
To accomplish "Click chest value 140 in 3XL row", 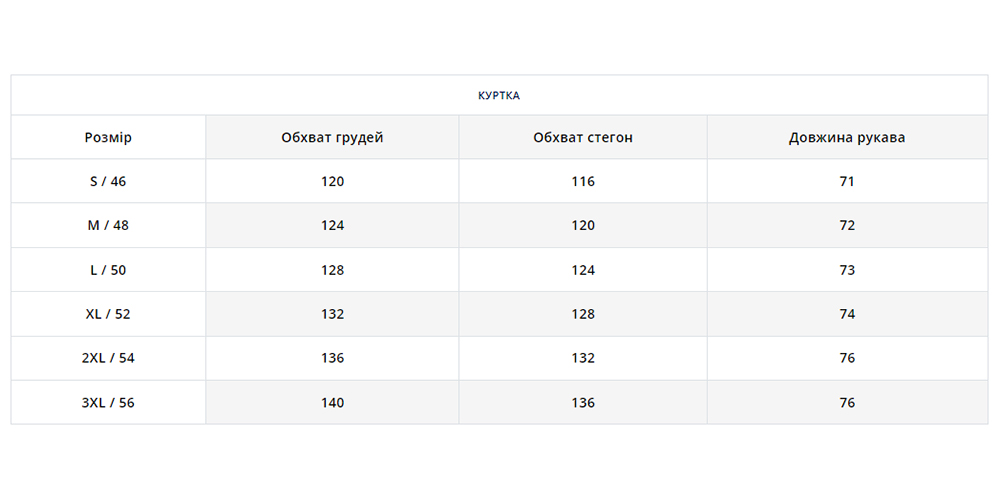I will [x=333, y=403].
